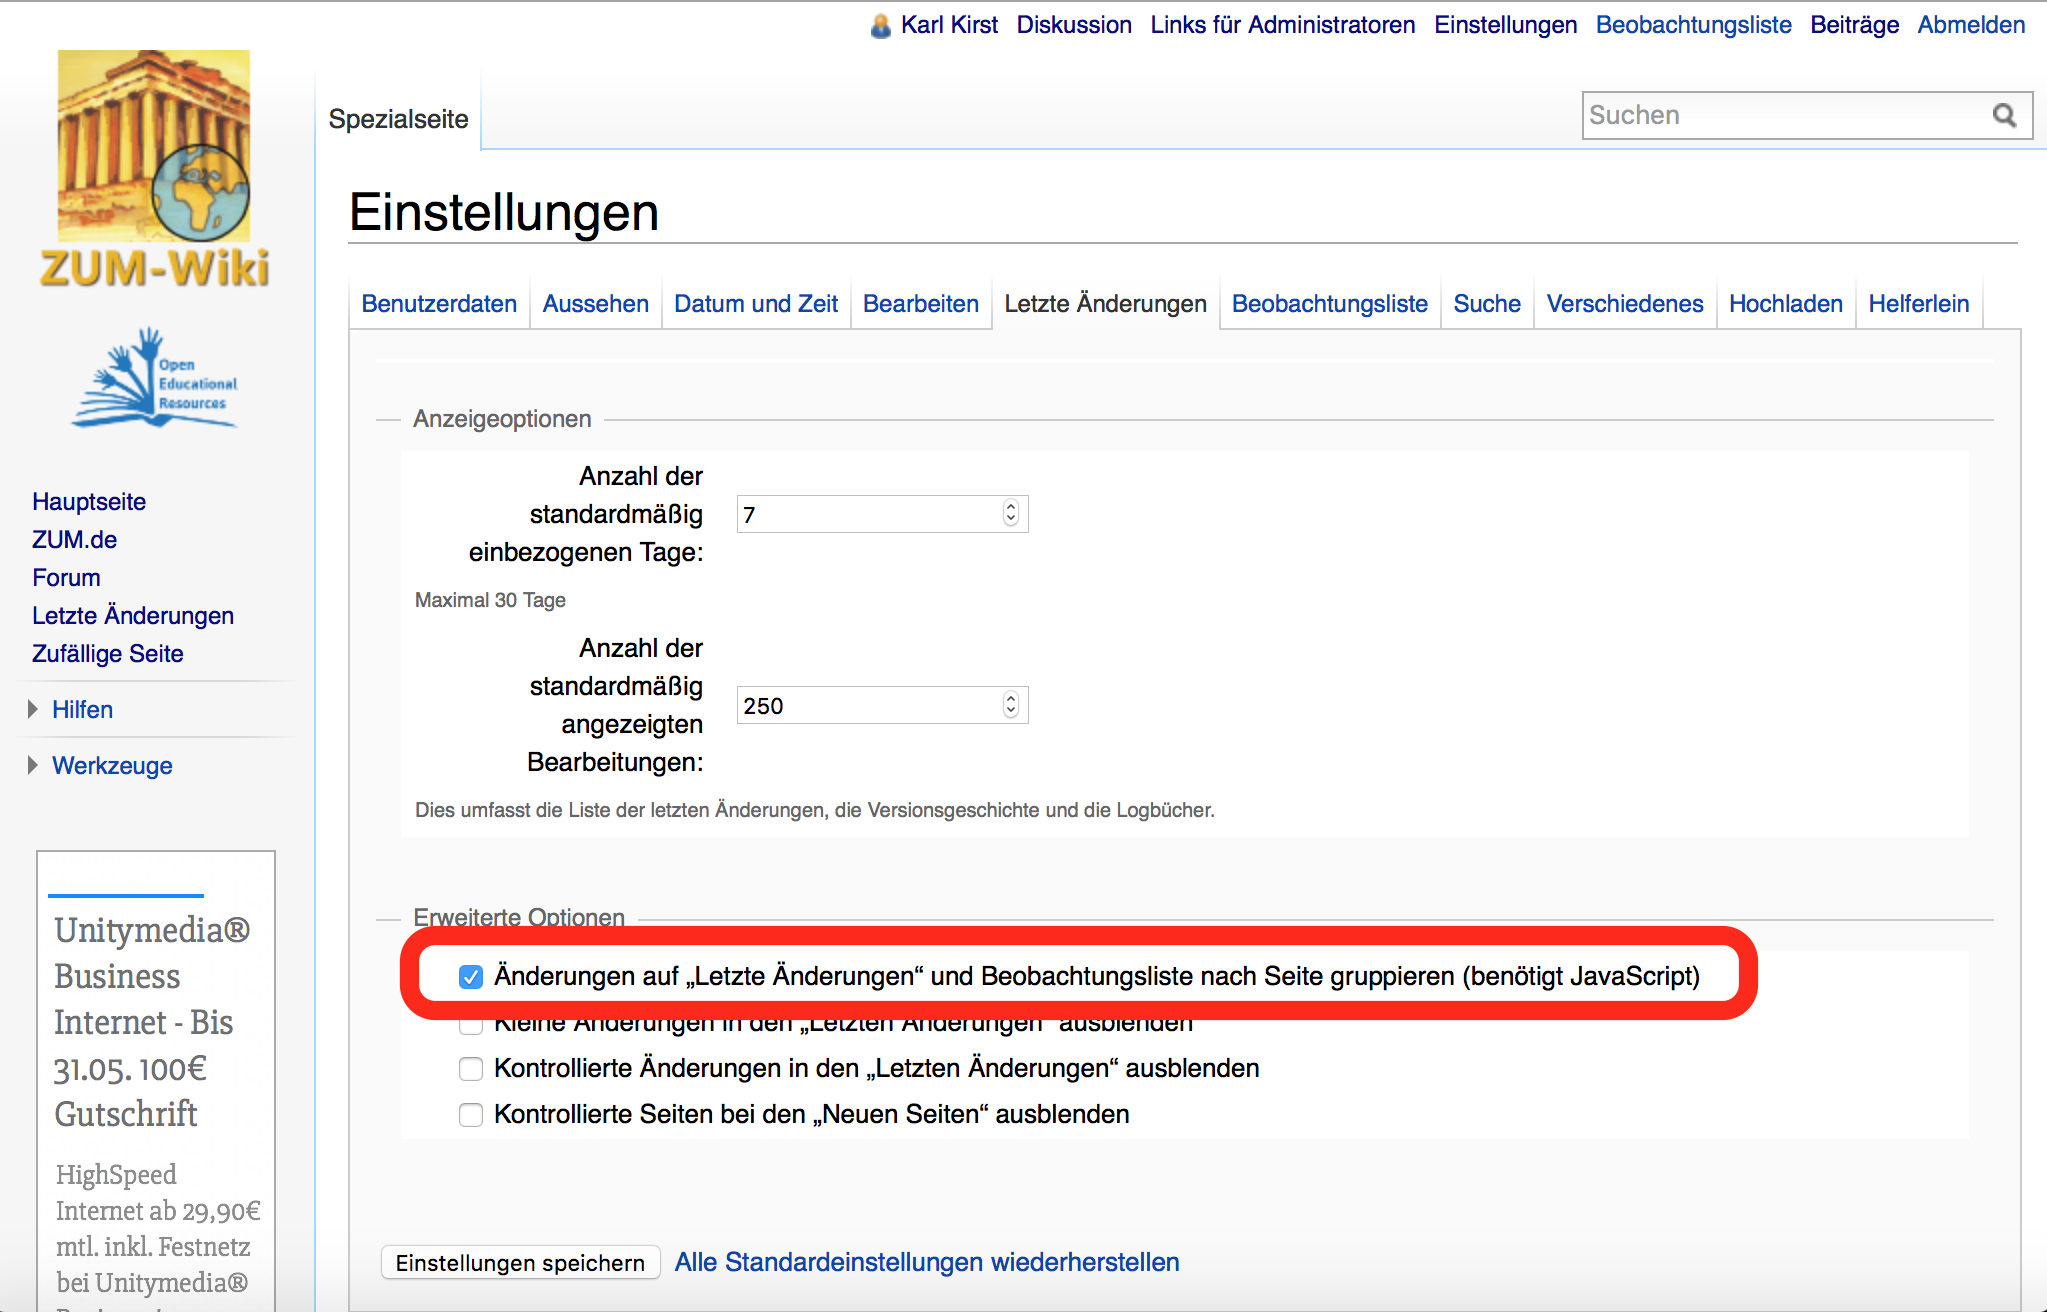Open the Helferlein tab
2047x1312 pixels.
(1918, 304)
